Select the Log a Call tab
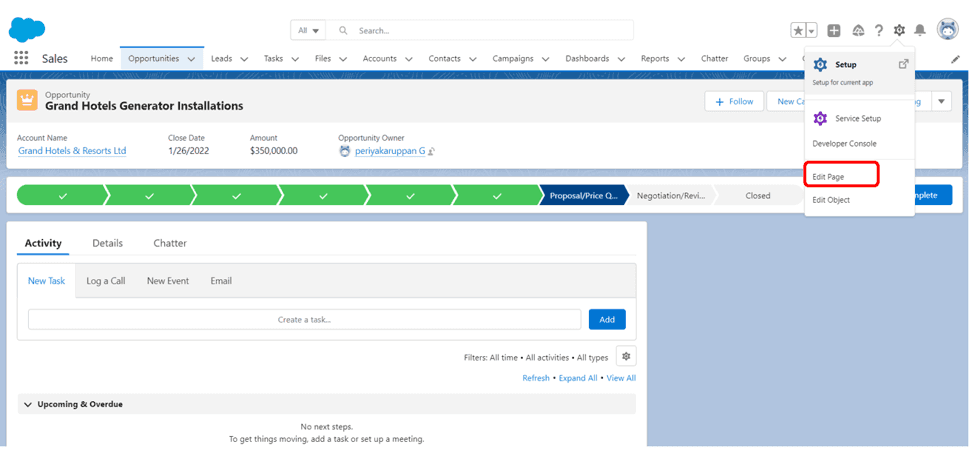 point(106,281)
